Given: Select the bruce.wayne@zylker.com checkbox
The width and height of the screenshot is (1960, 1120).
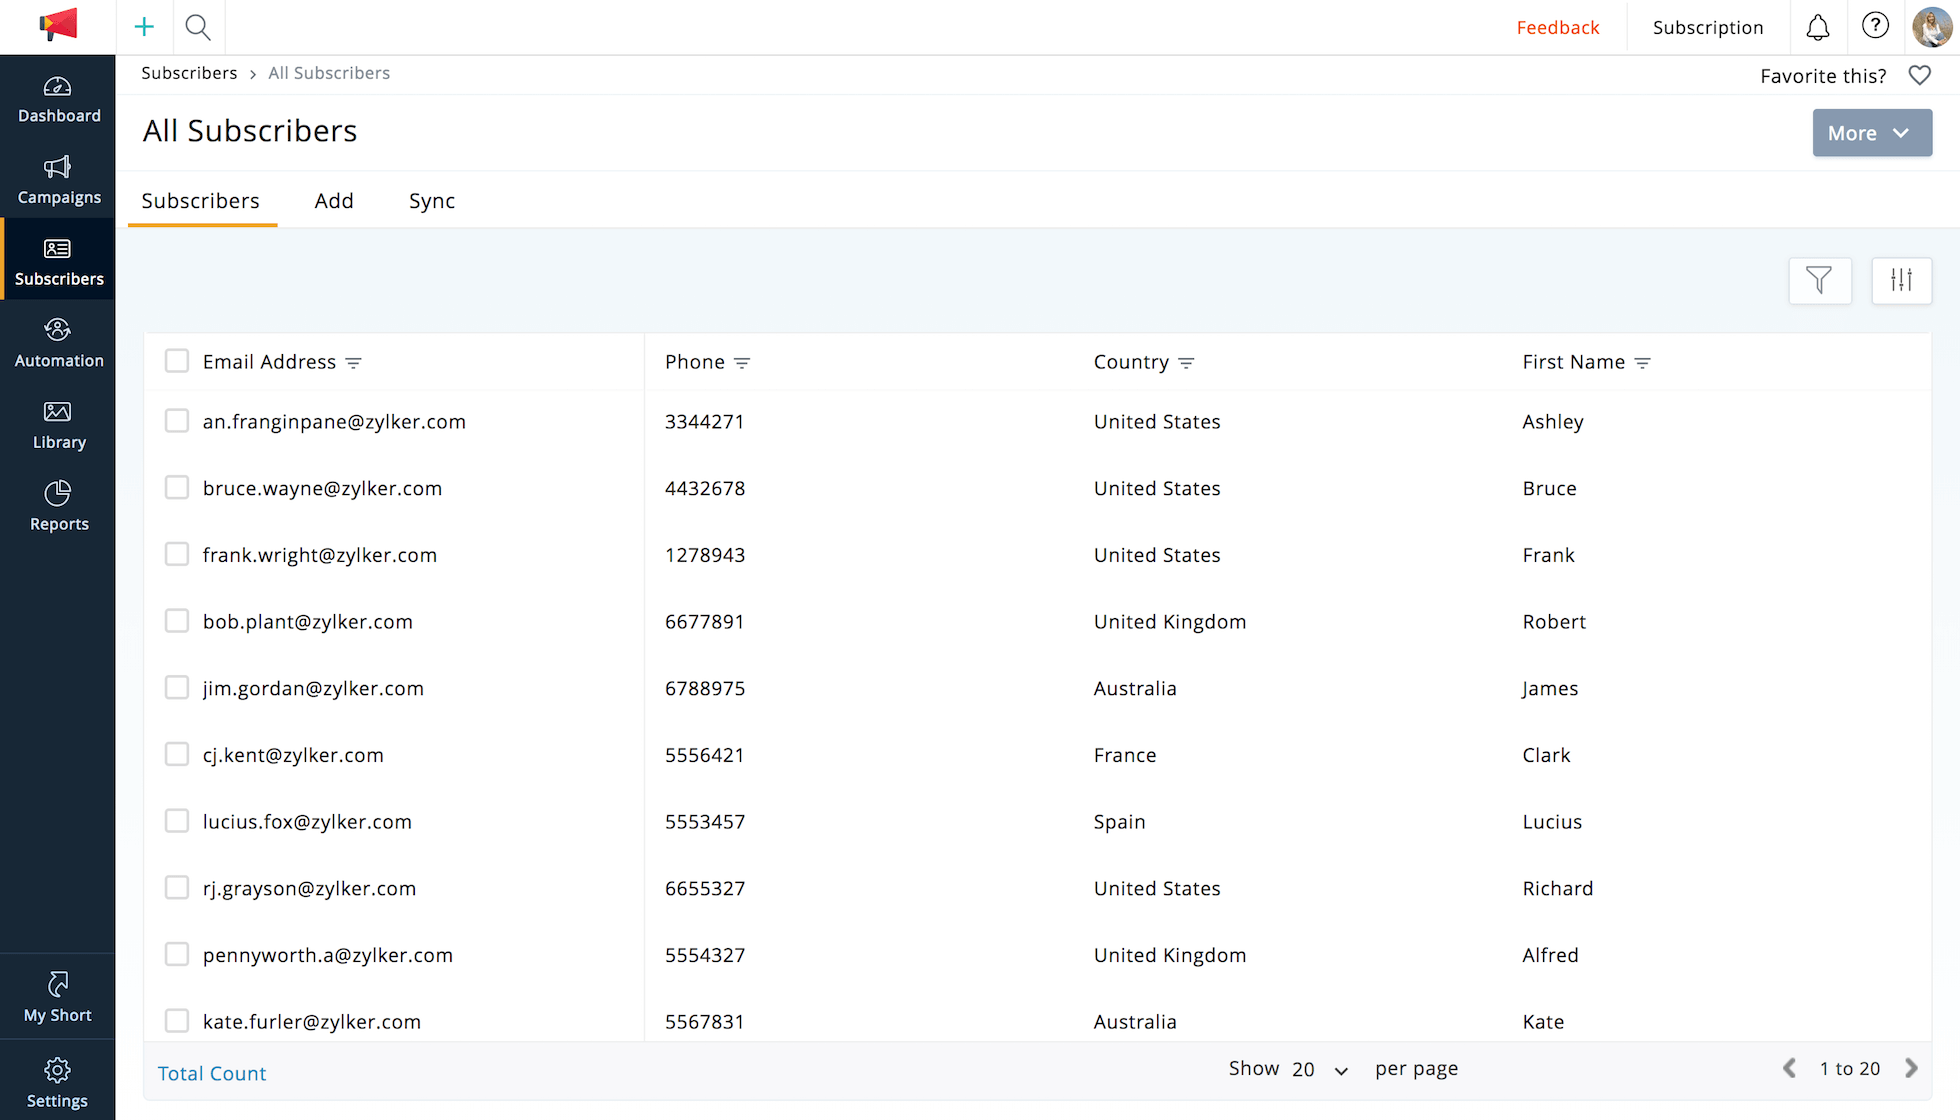Looking at the screenshot, I should point(177,488).
